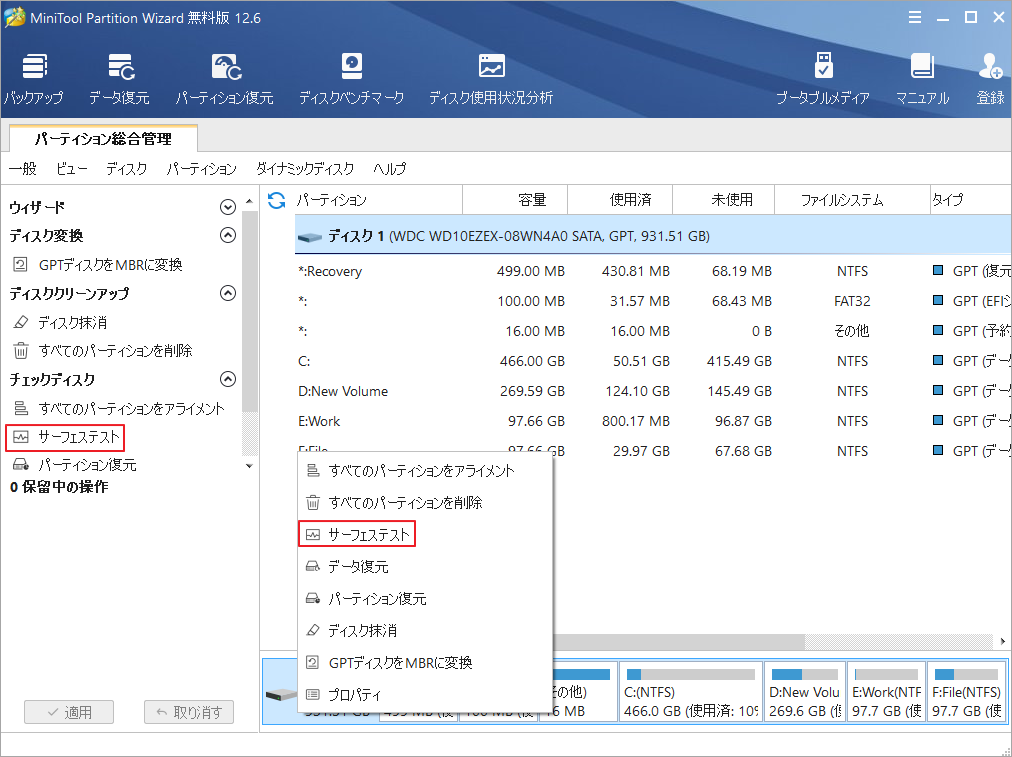Open the hamburger menu in title bar
The width and height of the screenshot is (1012, 757).
coord(915,17)
